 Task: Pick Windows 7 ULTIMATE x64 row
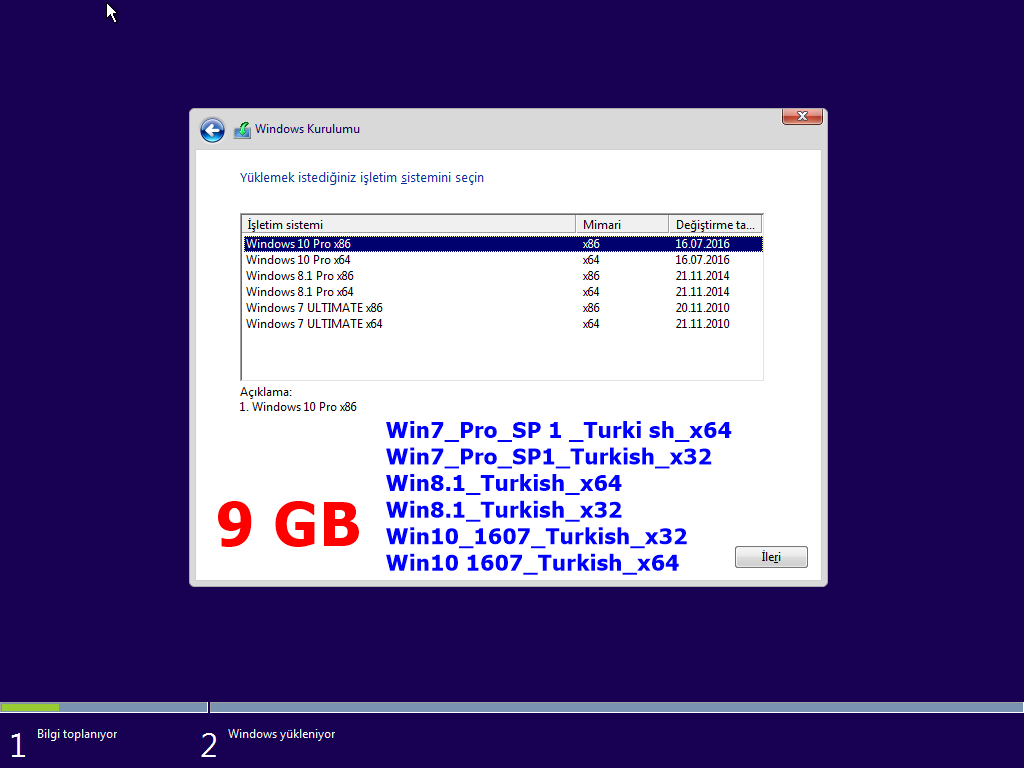click(314, 324)
